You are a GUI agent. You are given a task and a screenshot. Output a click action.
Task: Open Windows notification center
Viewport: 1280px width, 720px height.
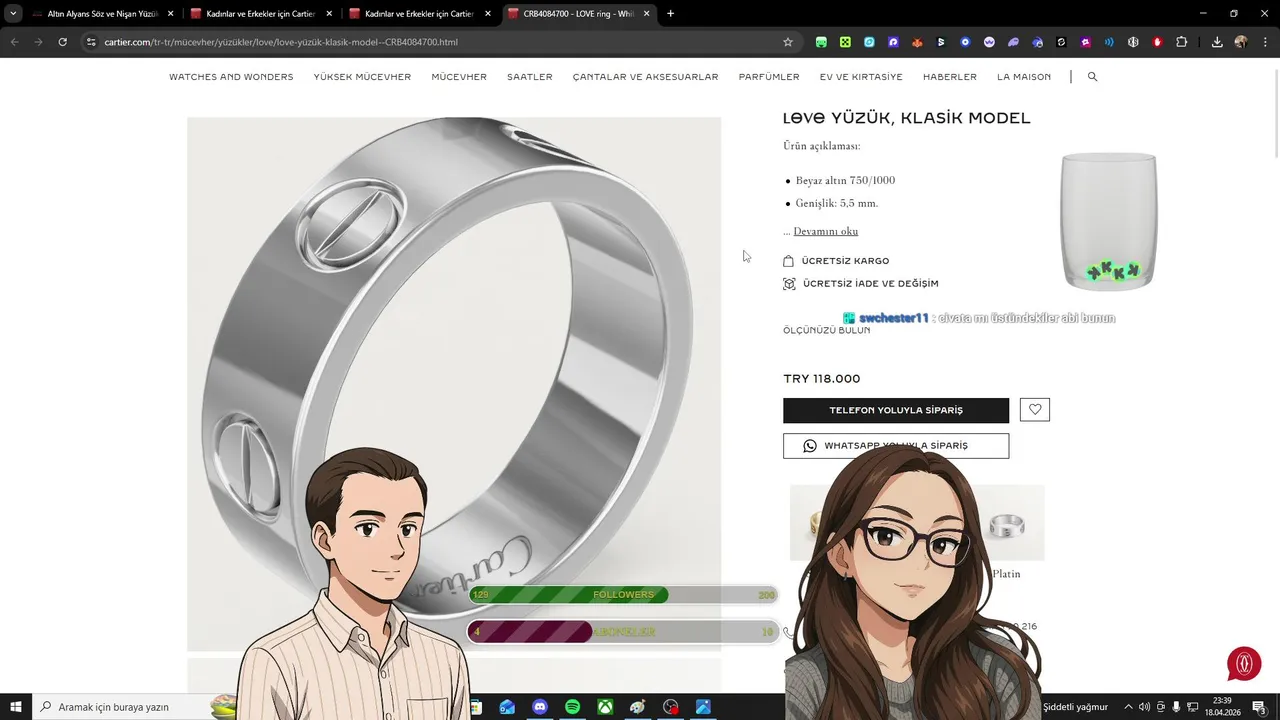pos(1259,707)
